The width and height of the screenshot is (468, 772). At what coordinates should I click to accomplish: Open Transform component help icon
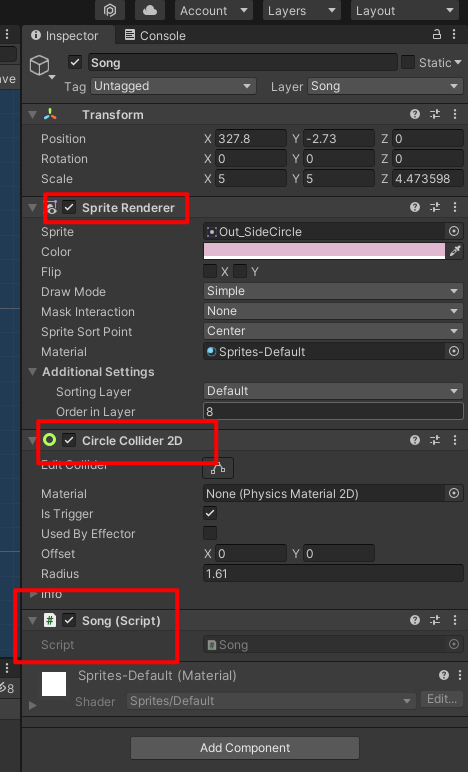pos(415,115)
